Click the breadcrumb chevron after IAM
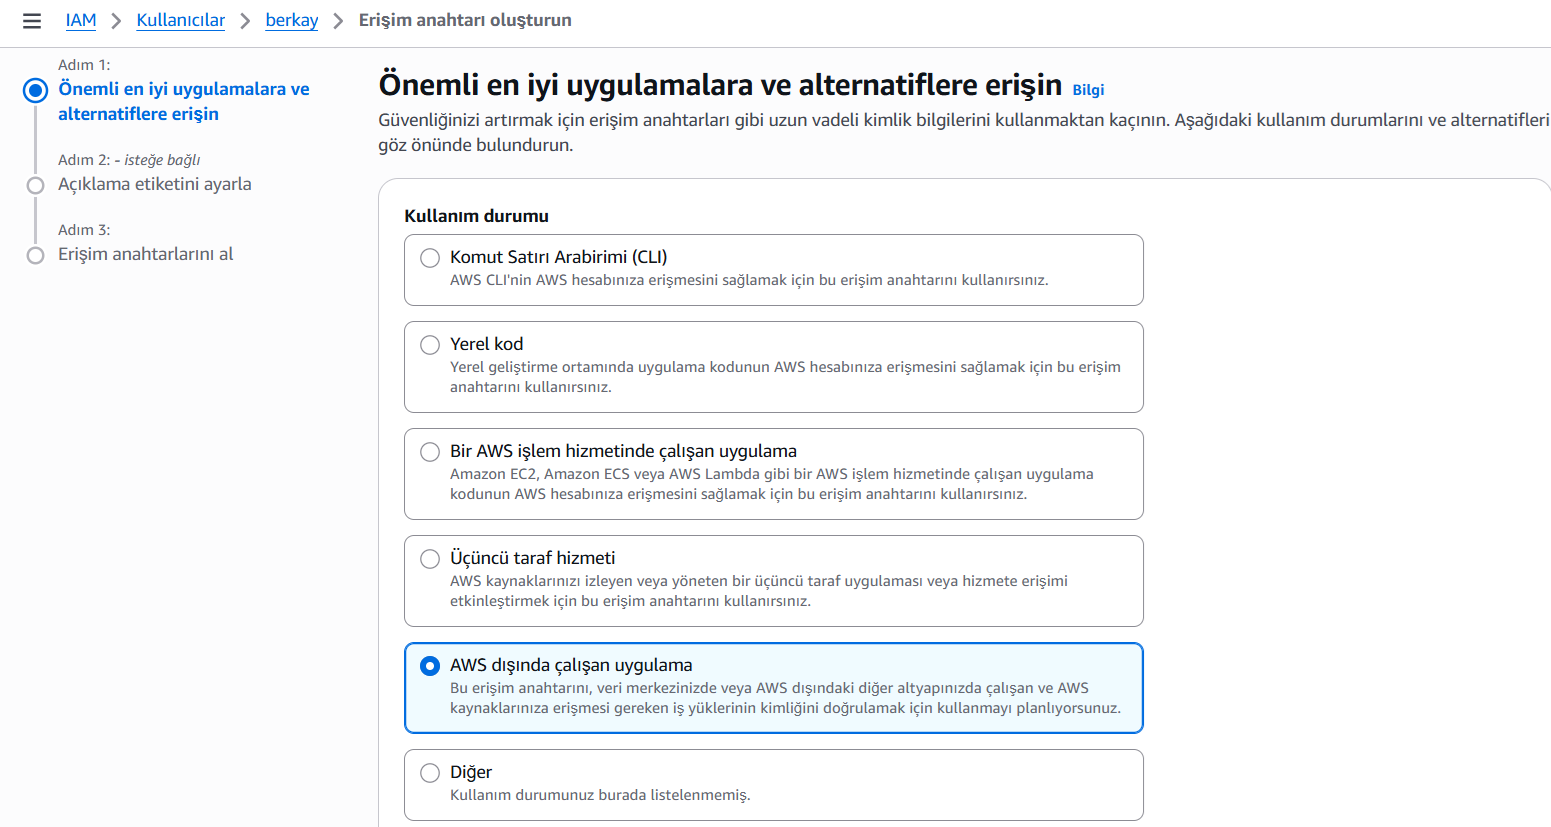 point(116,21)
